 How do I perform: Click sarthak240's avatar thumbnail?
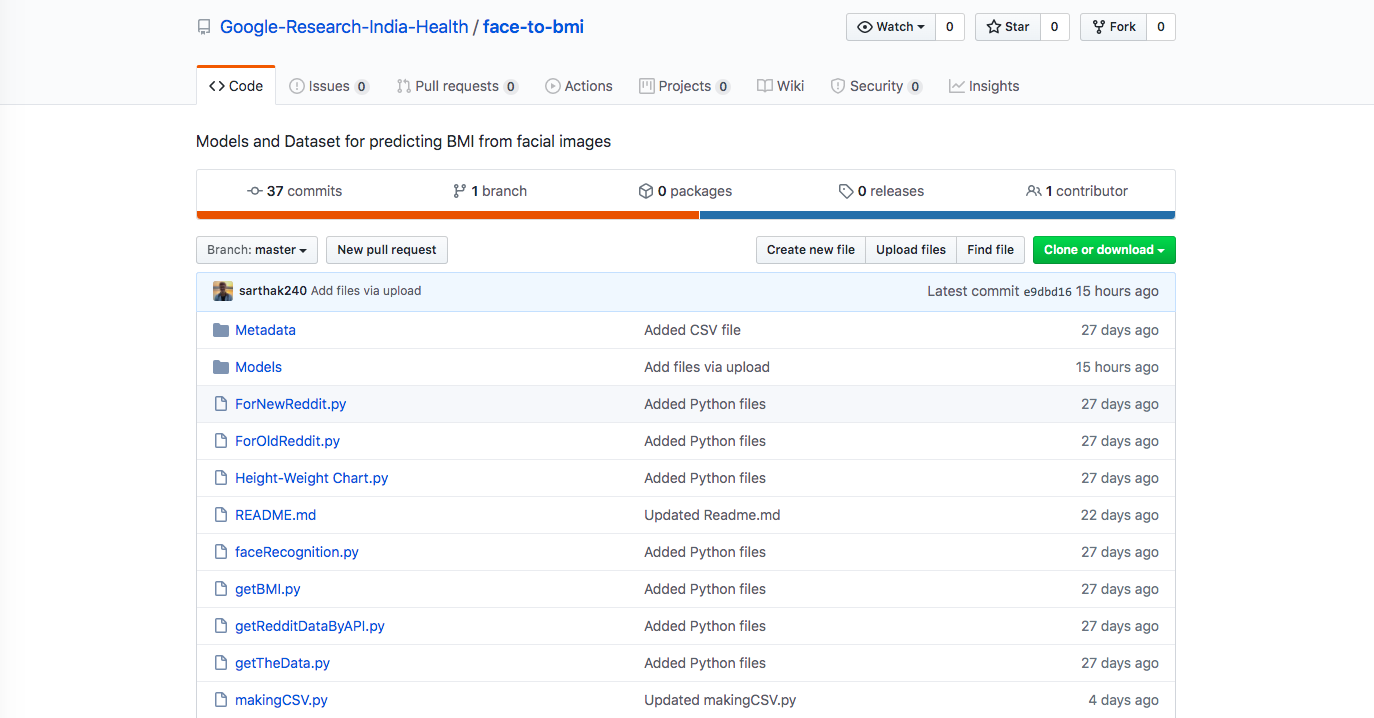pyautogui.click(x=223, y=291)
